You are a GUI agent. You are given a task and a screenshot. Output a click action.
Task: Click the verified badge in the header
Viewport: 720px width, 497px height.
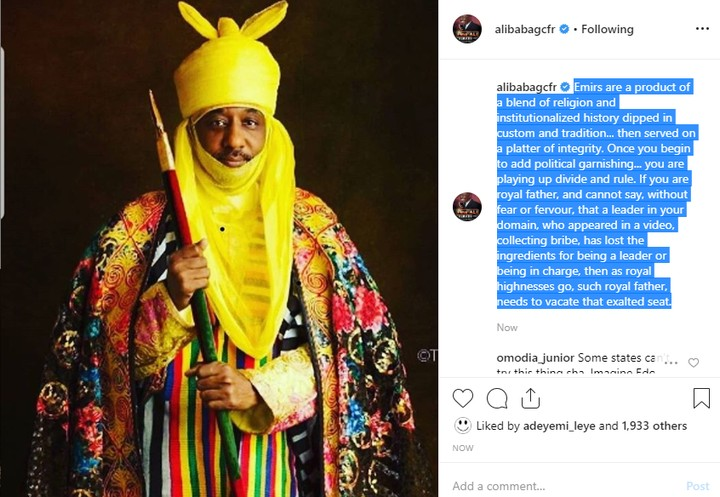[x=565, y=30]
